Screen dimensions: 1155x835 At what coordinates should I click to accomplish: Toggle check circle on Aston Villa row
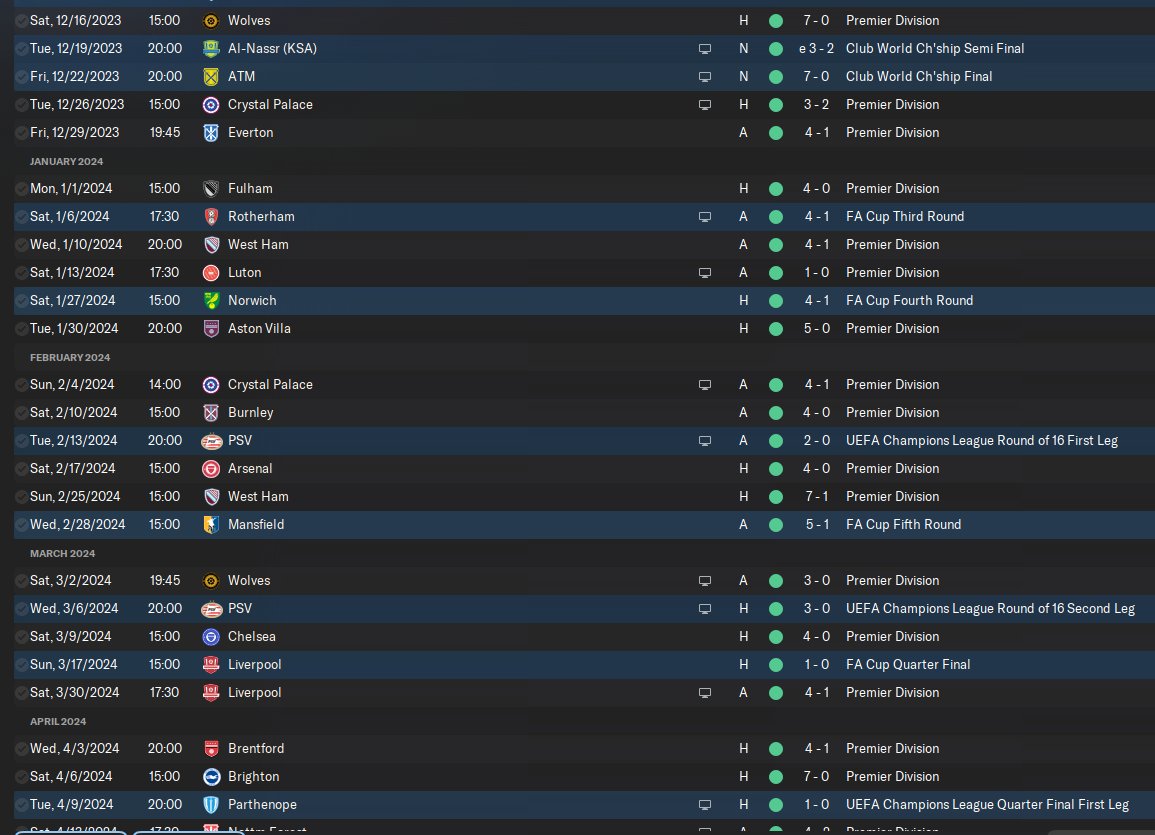pyautogui.click(x=22, y=328)
